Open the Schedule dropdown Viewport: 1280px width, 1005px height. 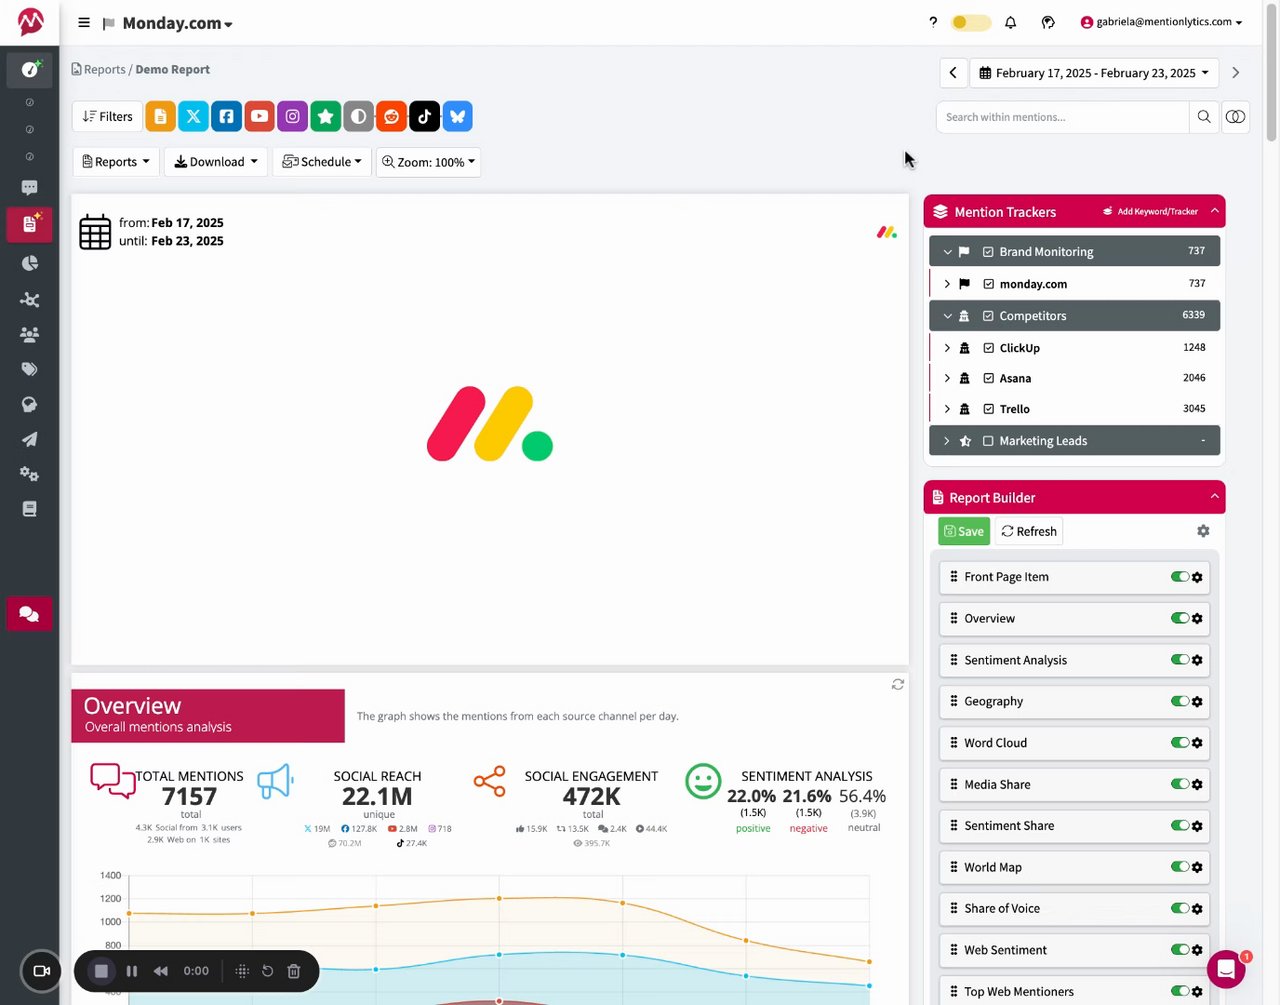[x=322, y=162]
